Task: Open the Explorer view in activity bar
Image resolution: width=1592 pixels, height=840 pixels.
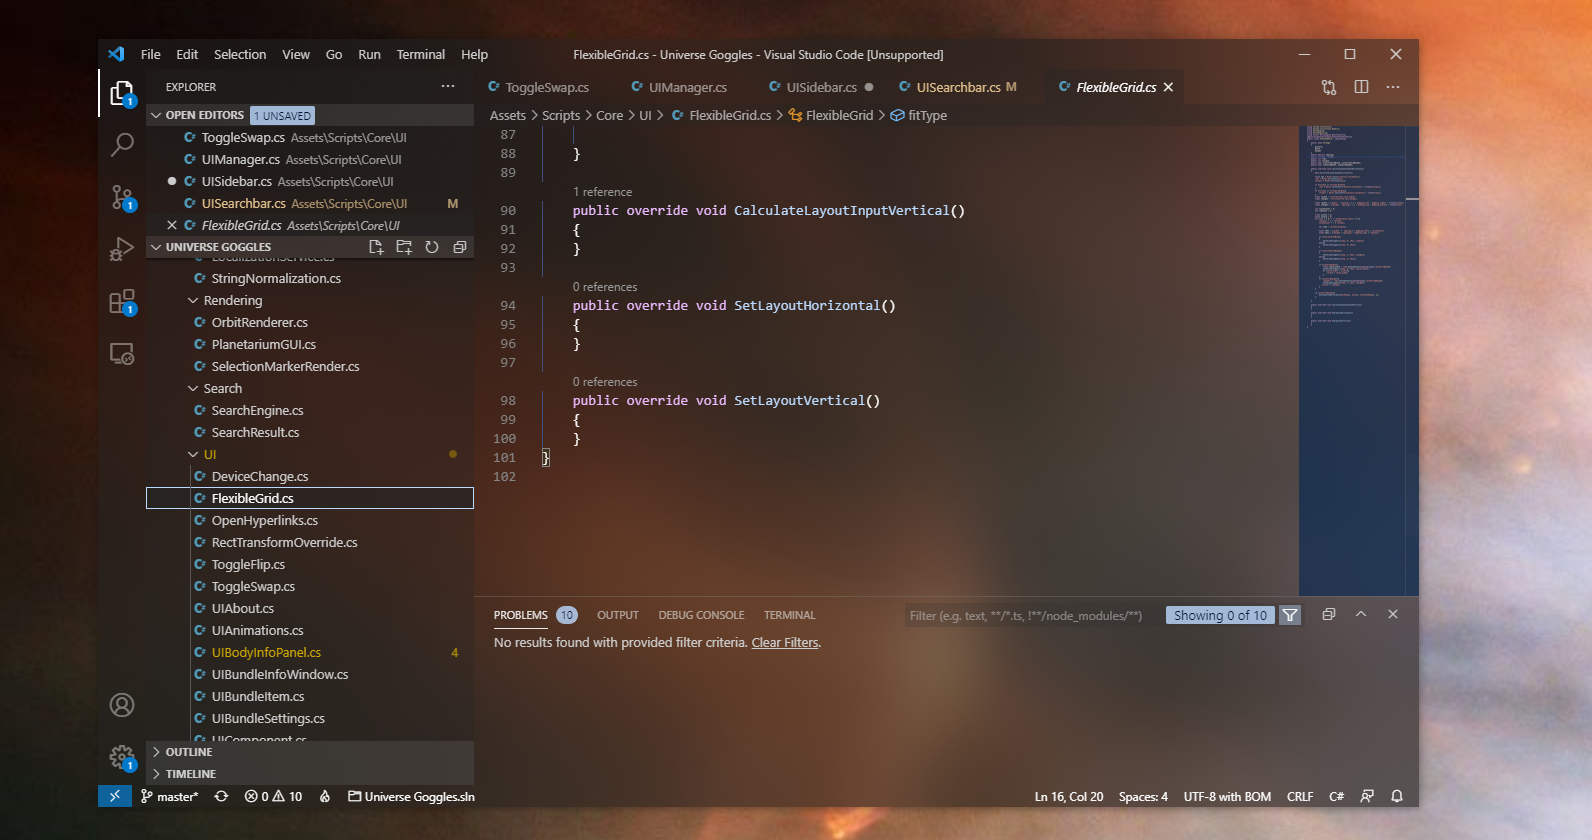Action: point(122,93)
